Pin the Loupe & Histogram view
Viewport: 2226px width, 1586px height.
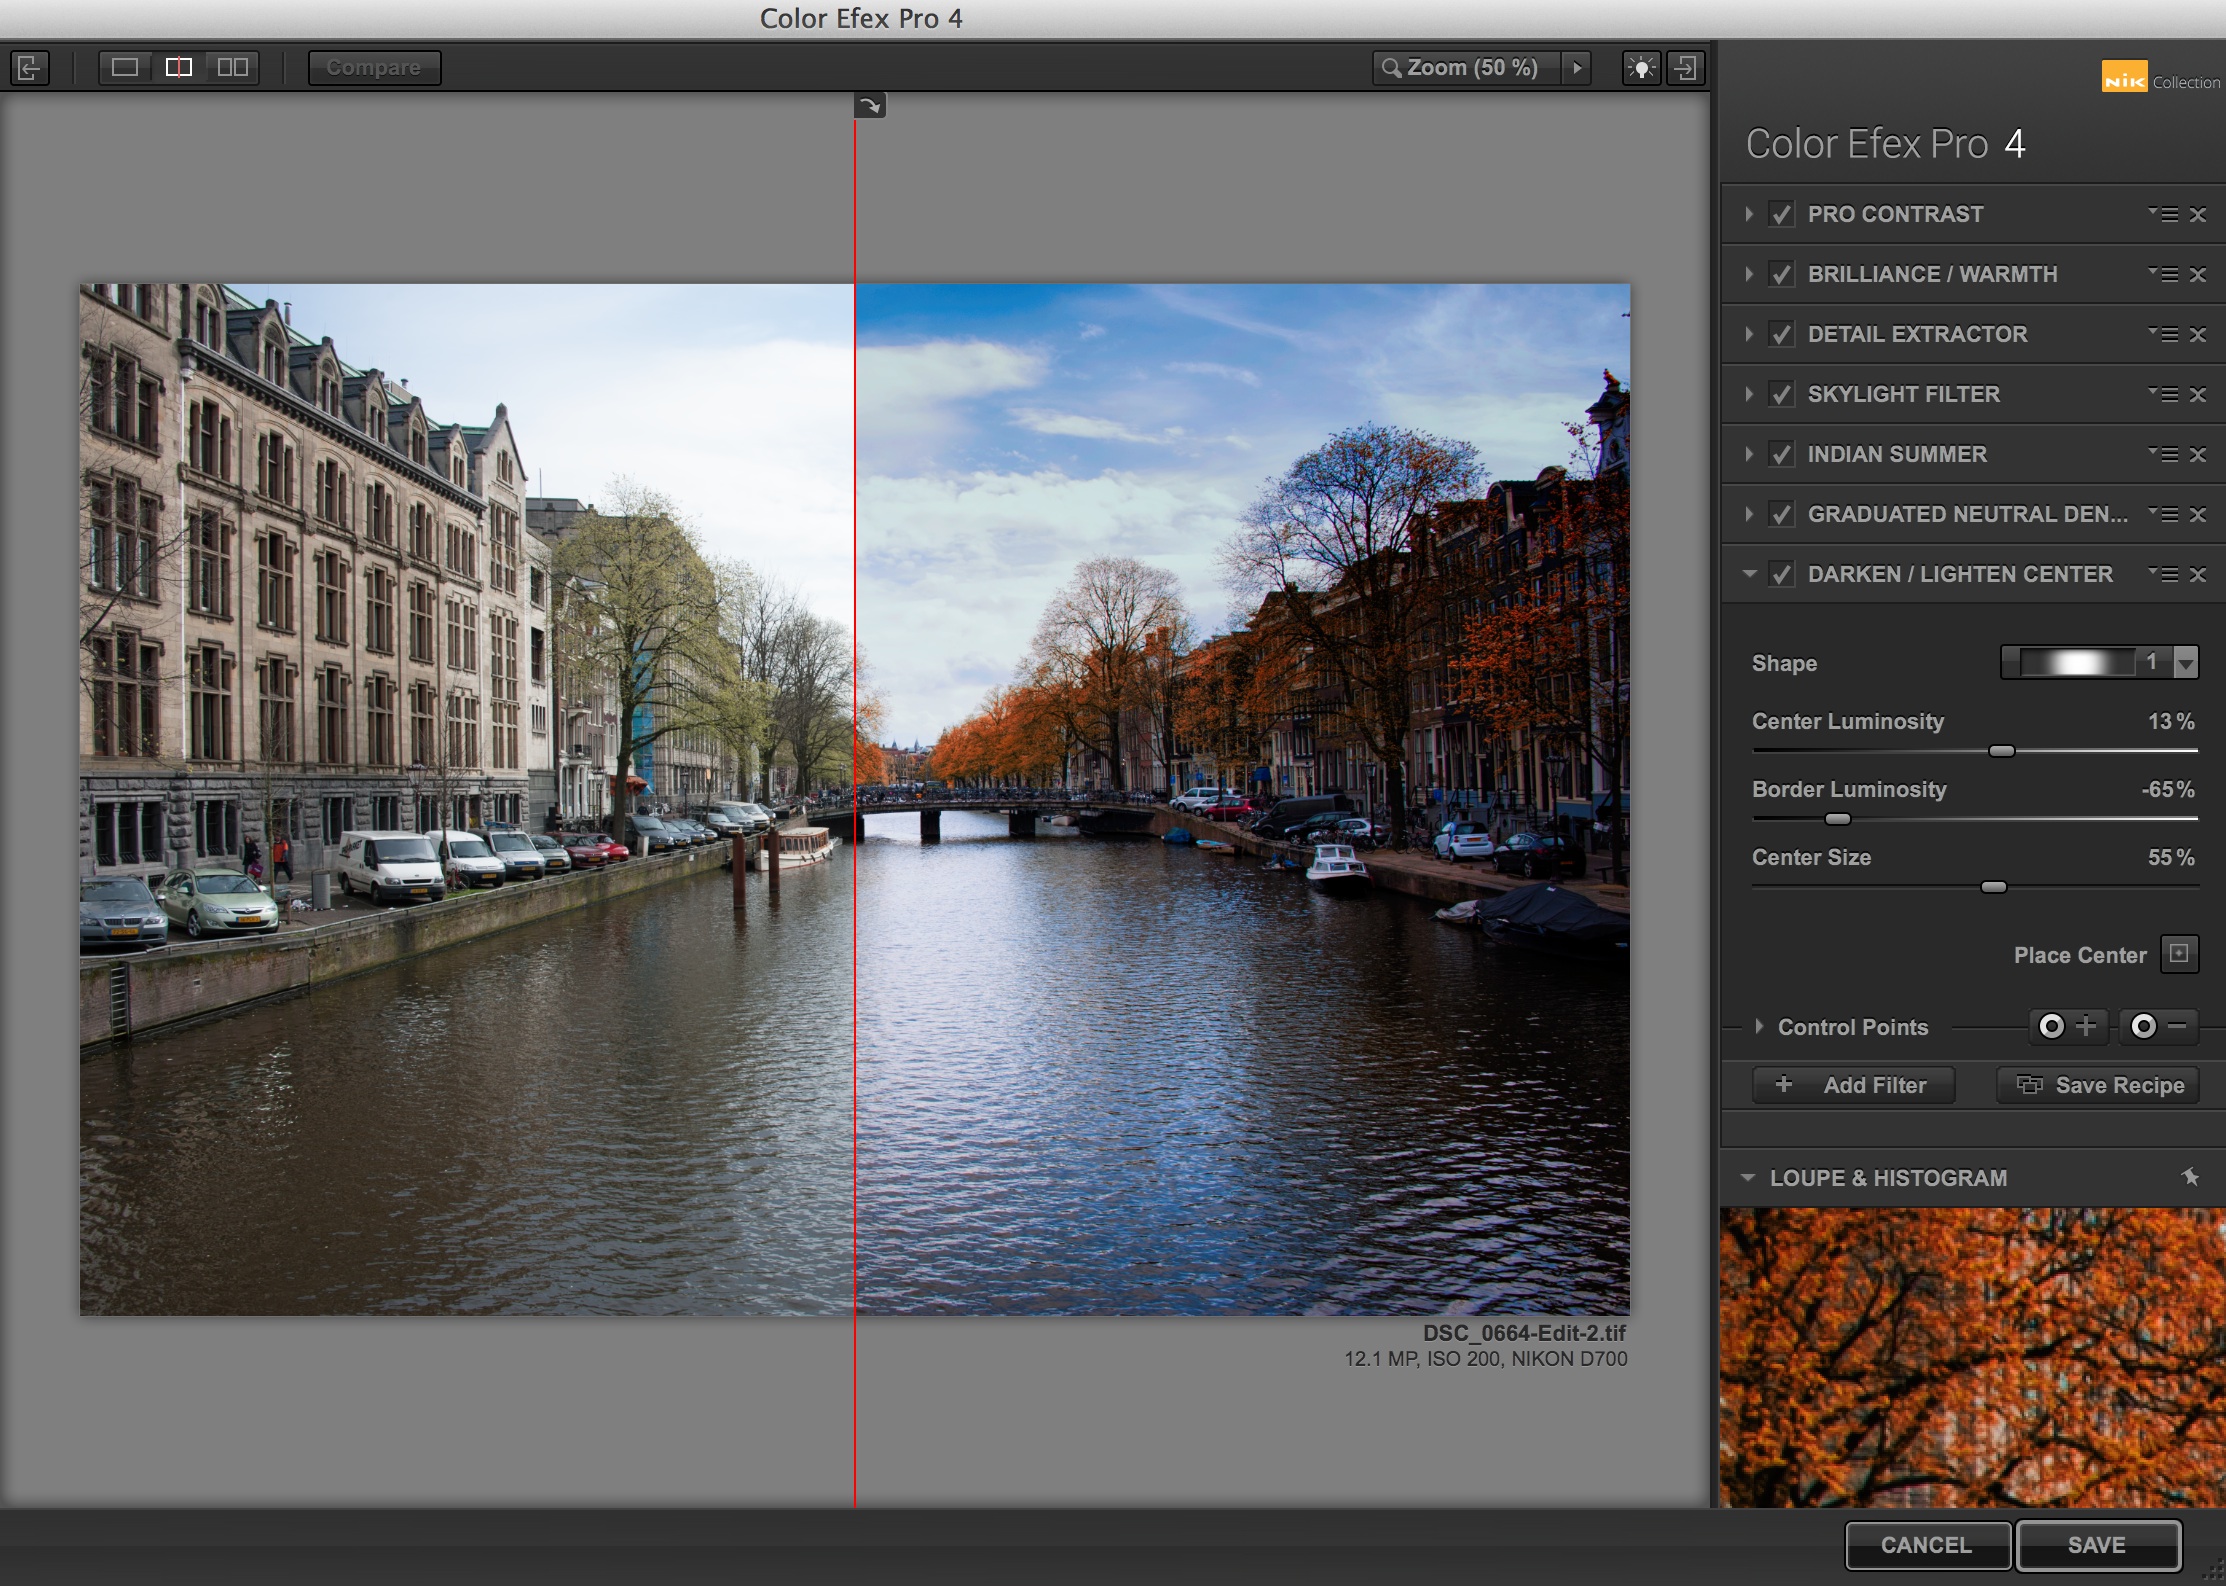pyautogui.click(x=2190, y=1177)
